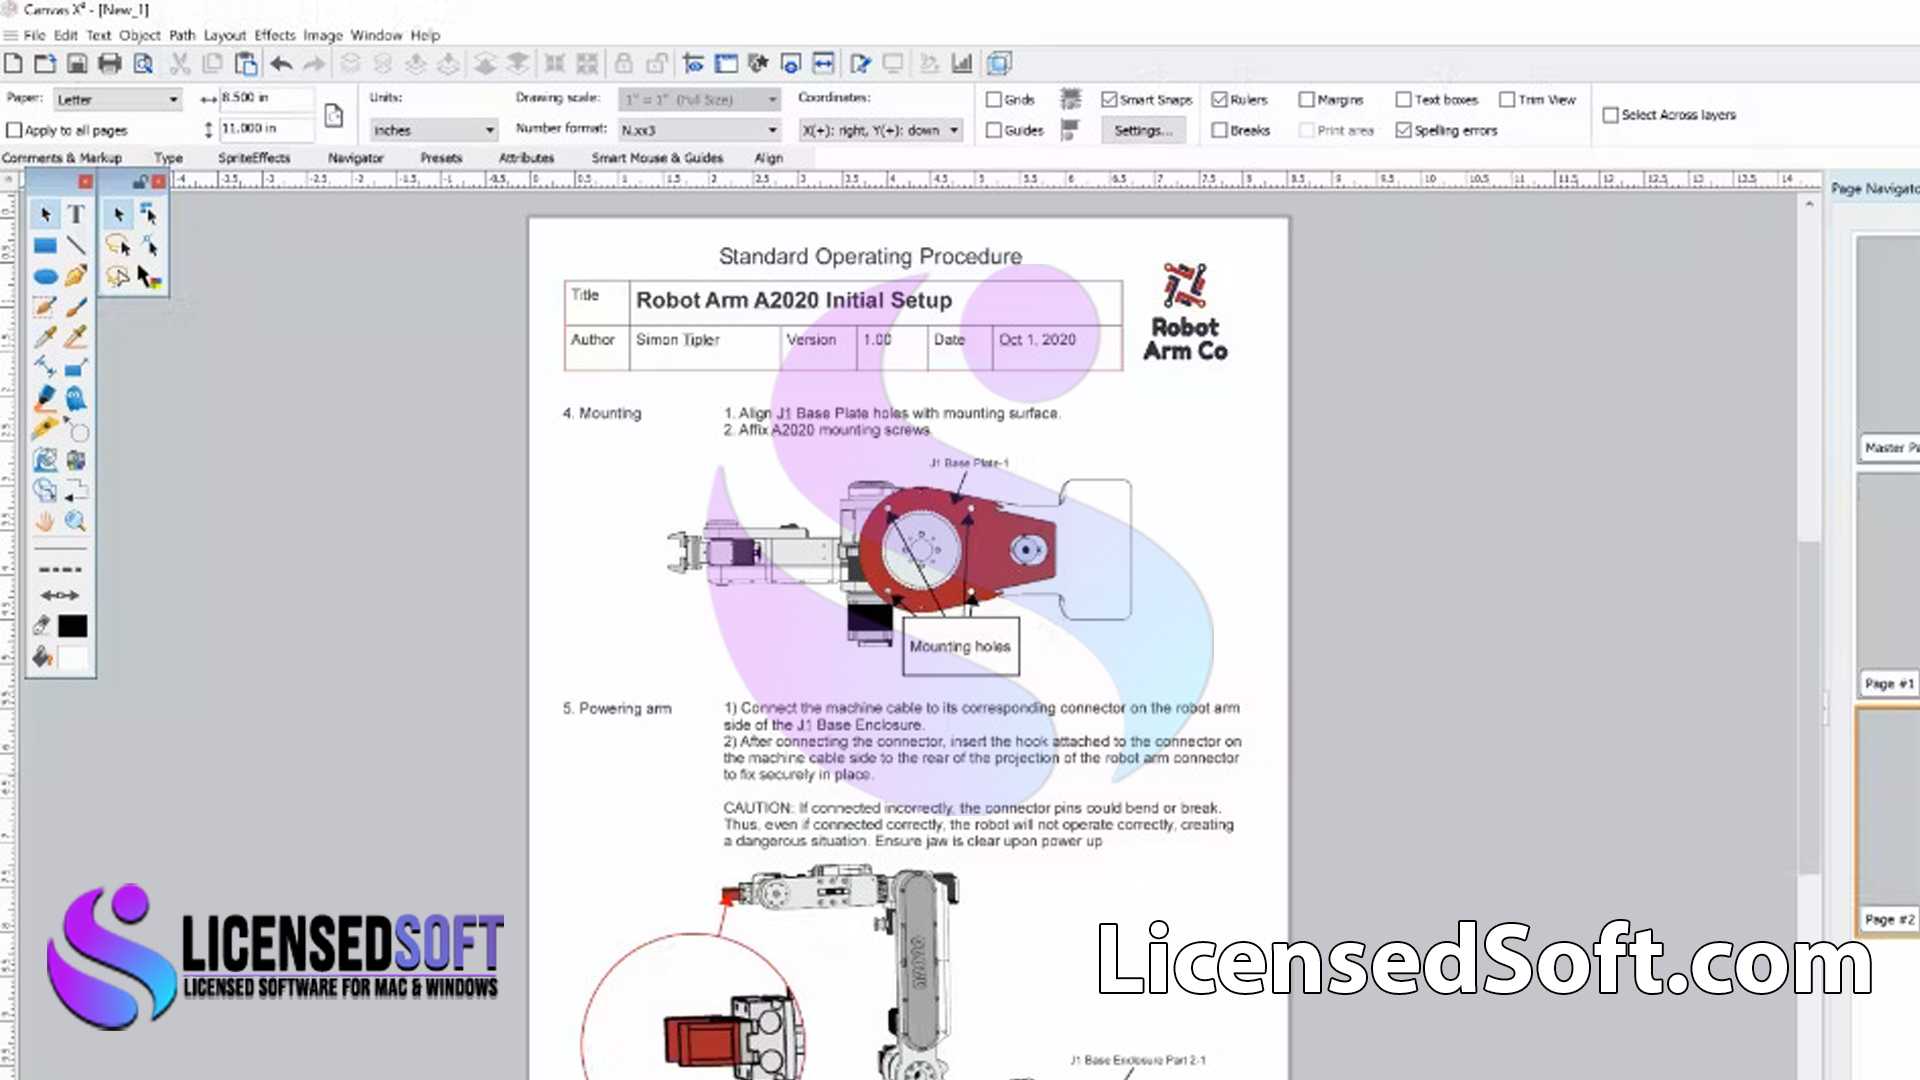The width and height of the screenshot is (1920, 1080).
Task: Click the Print icon
Action: point(110,64)
